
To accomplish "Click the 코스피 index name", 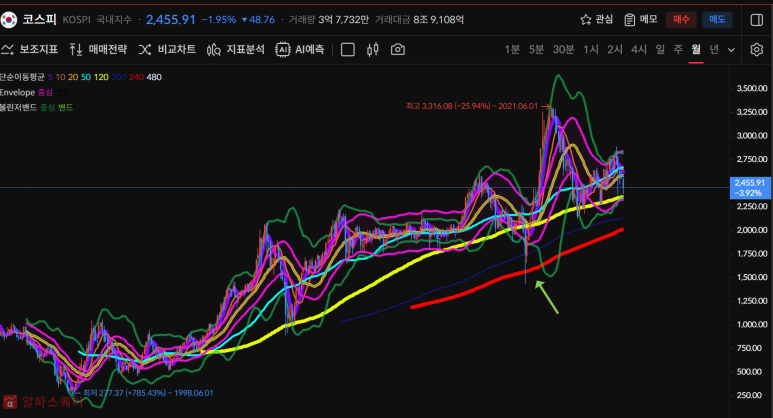I will pos(39,20).
